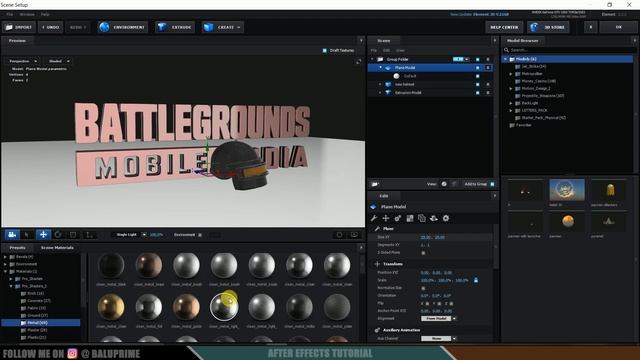Maximize the preview viewport icon
Viewport: 640px width, 360px height.
[x=358, y=61]
